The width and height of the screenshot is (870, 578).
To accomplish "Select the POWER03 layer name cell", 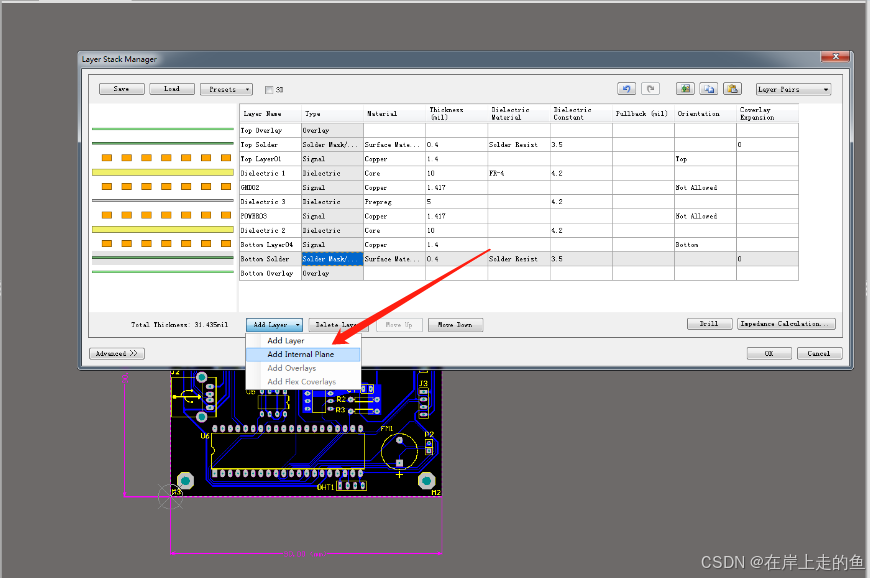I will tap(270, 216).
